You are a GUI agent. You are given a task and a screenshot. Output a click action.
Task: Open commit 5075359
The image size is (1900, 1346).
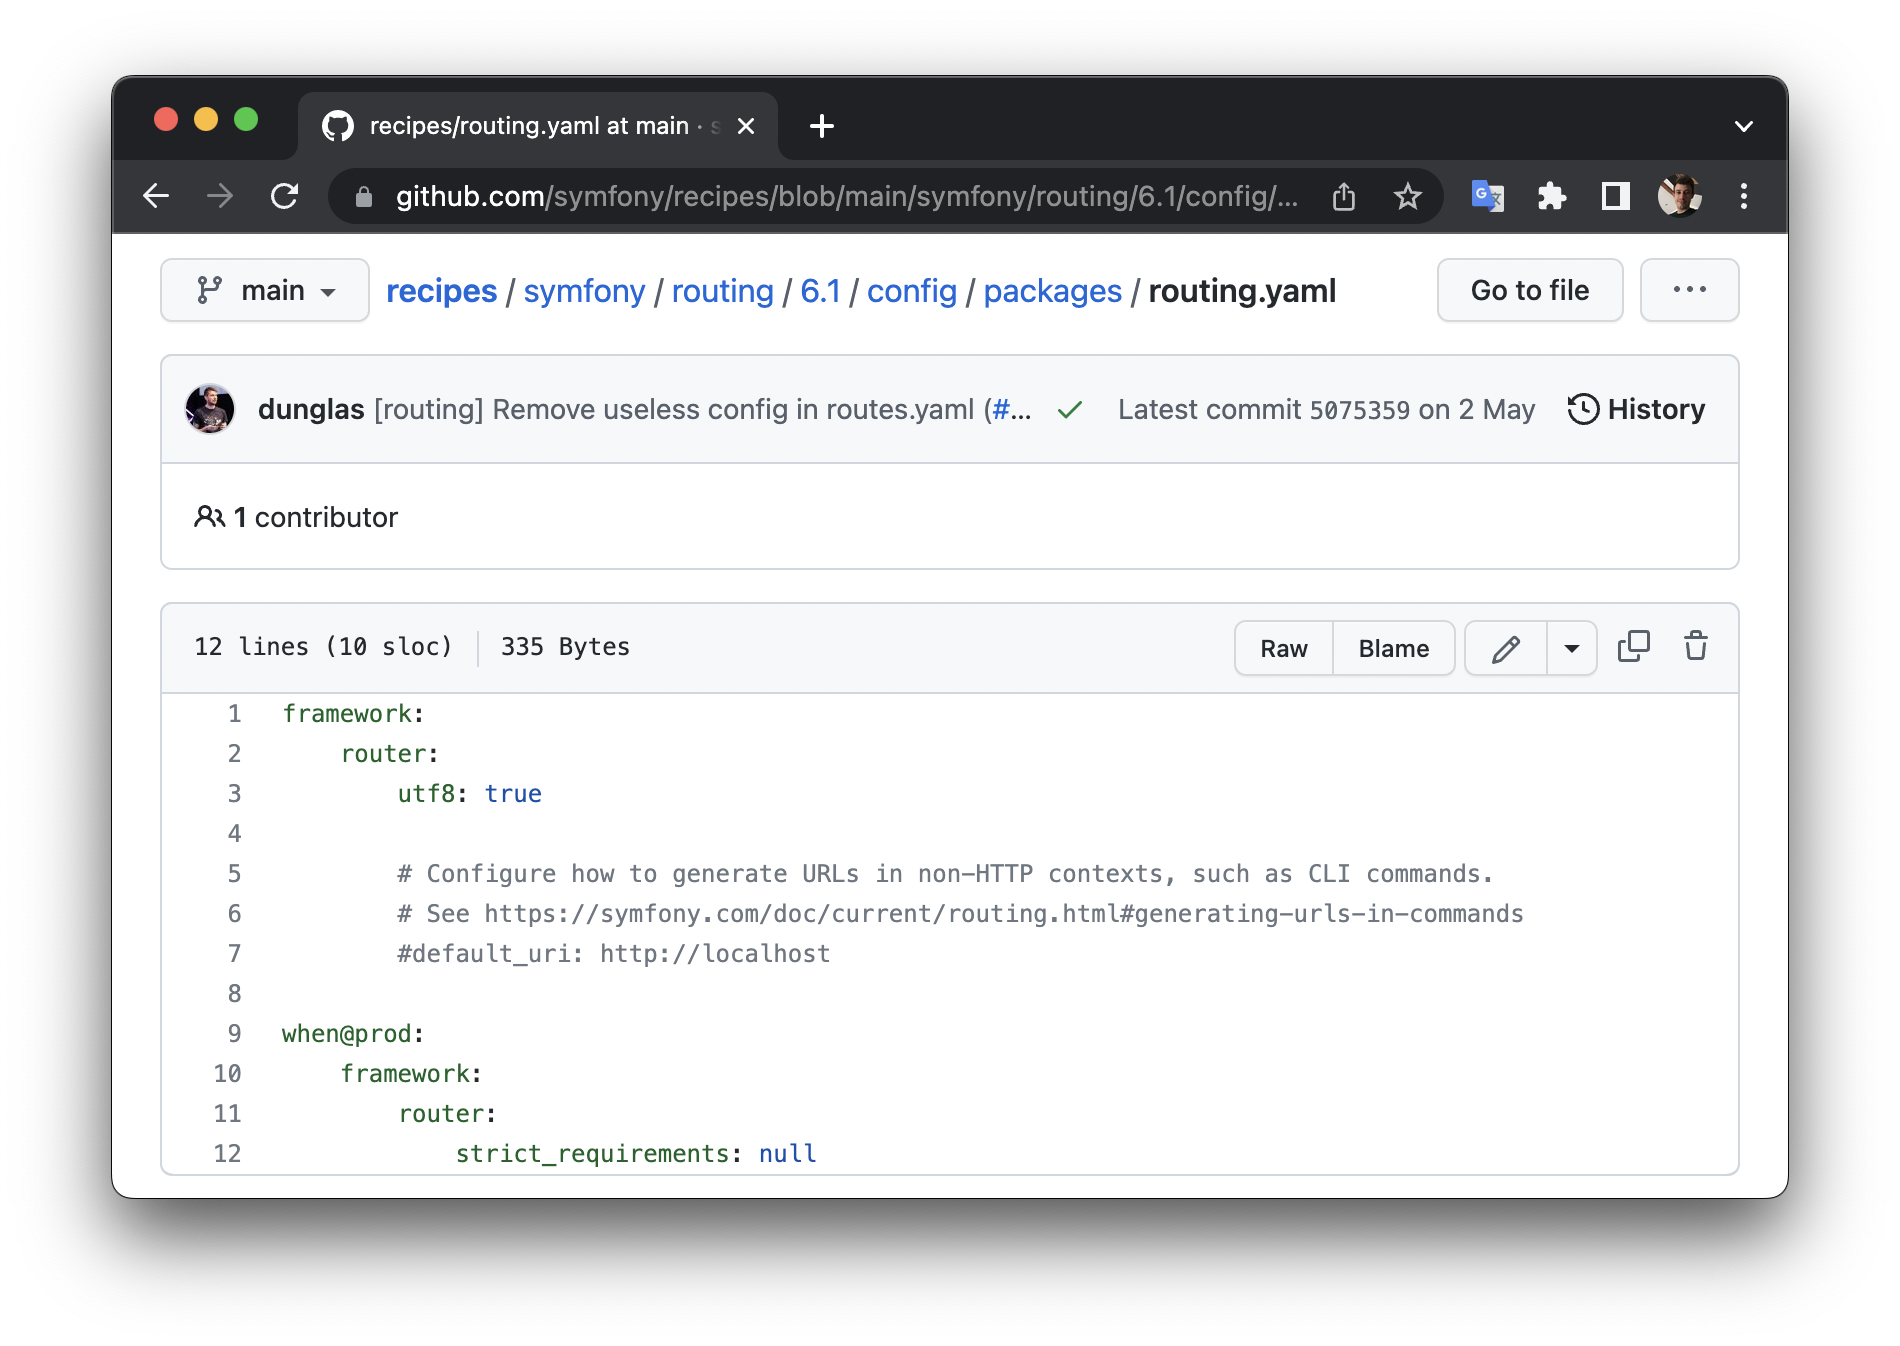[x=1360, y=410]
